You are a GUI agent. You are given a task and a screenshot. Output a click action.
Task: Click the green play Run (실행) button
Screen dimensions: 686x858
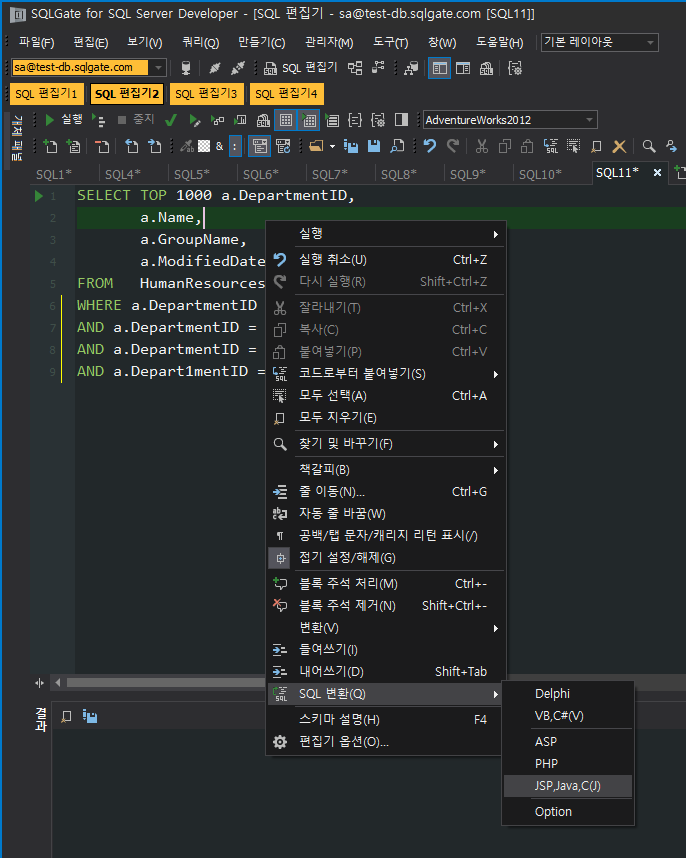tap(64, 119)
